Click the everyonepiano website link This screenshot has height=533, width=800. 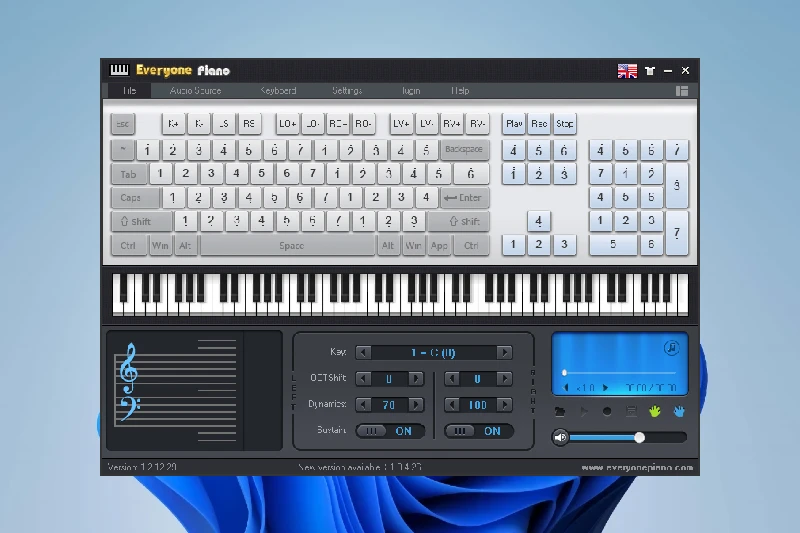(636, 468)
